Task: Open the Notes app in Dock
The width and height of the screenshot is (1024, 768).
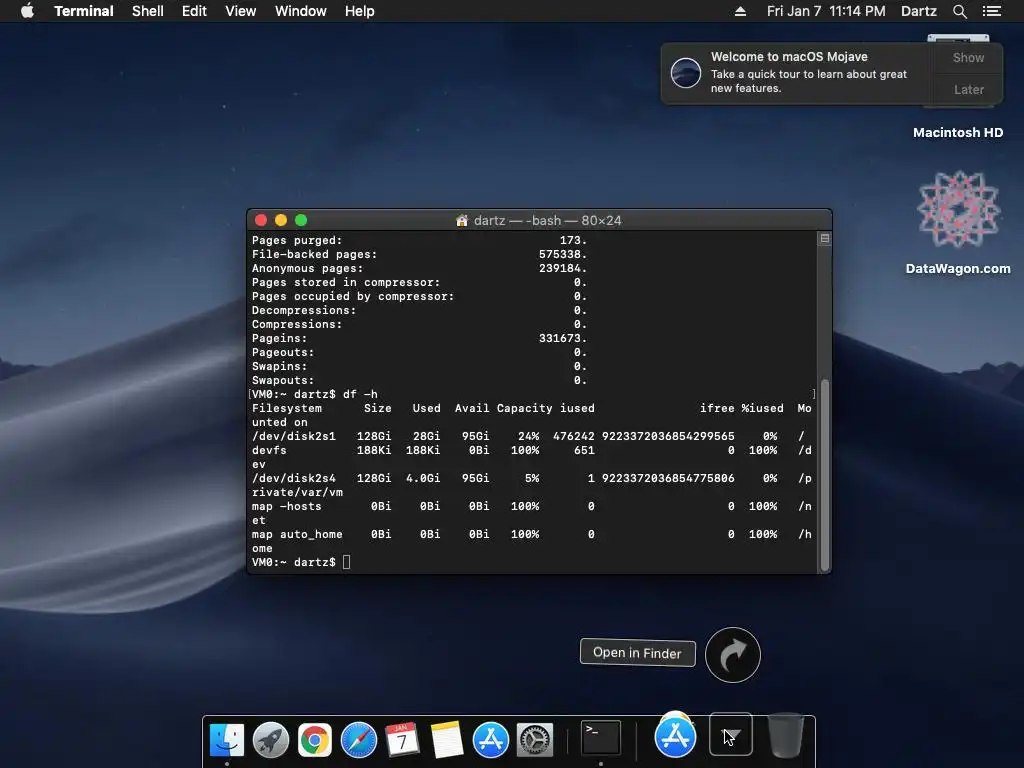Action: click(x=447, y=740)
